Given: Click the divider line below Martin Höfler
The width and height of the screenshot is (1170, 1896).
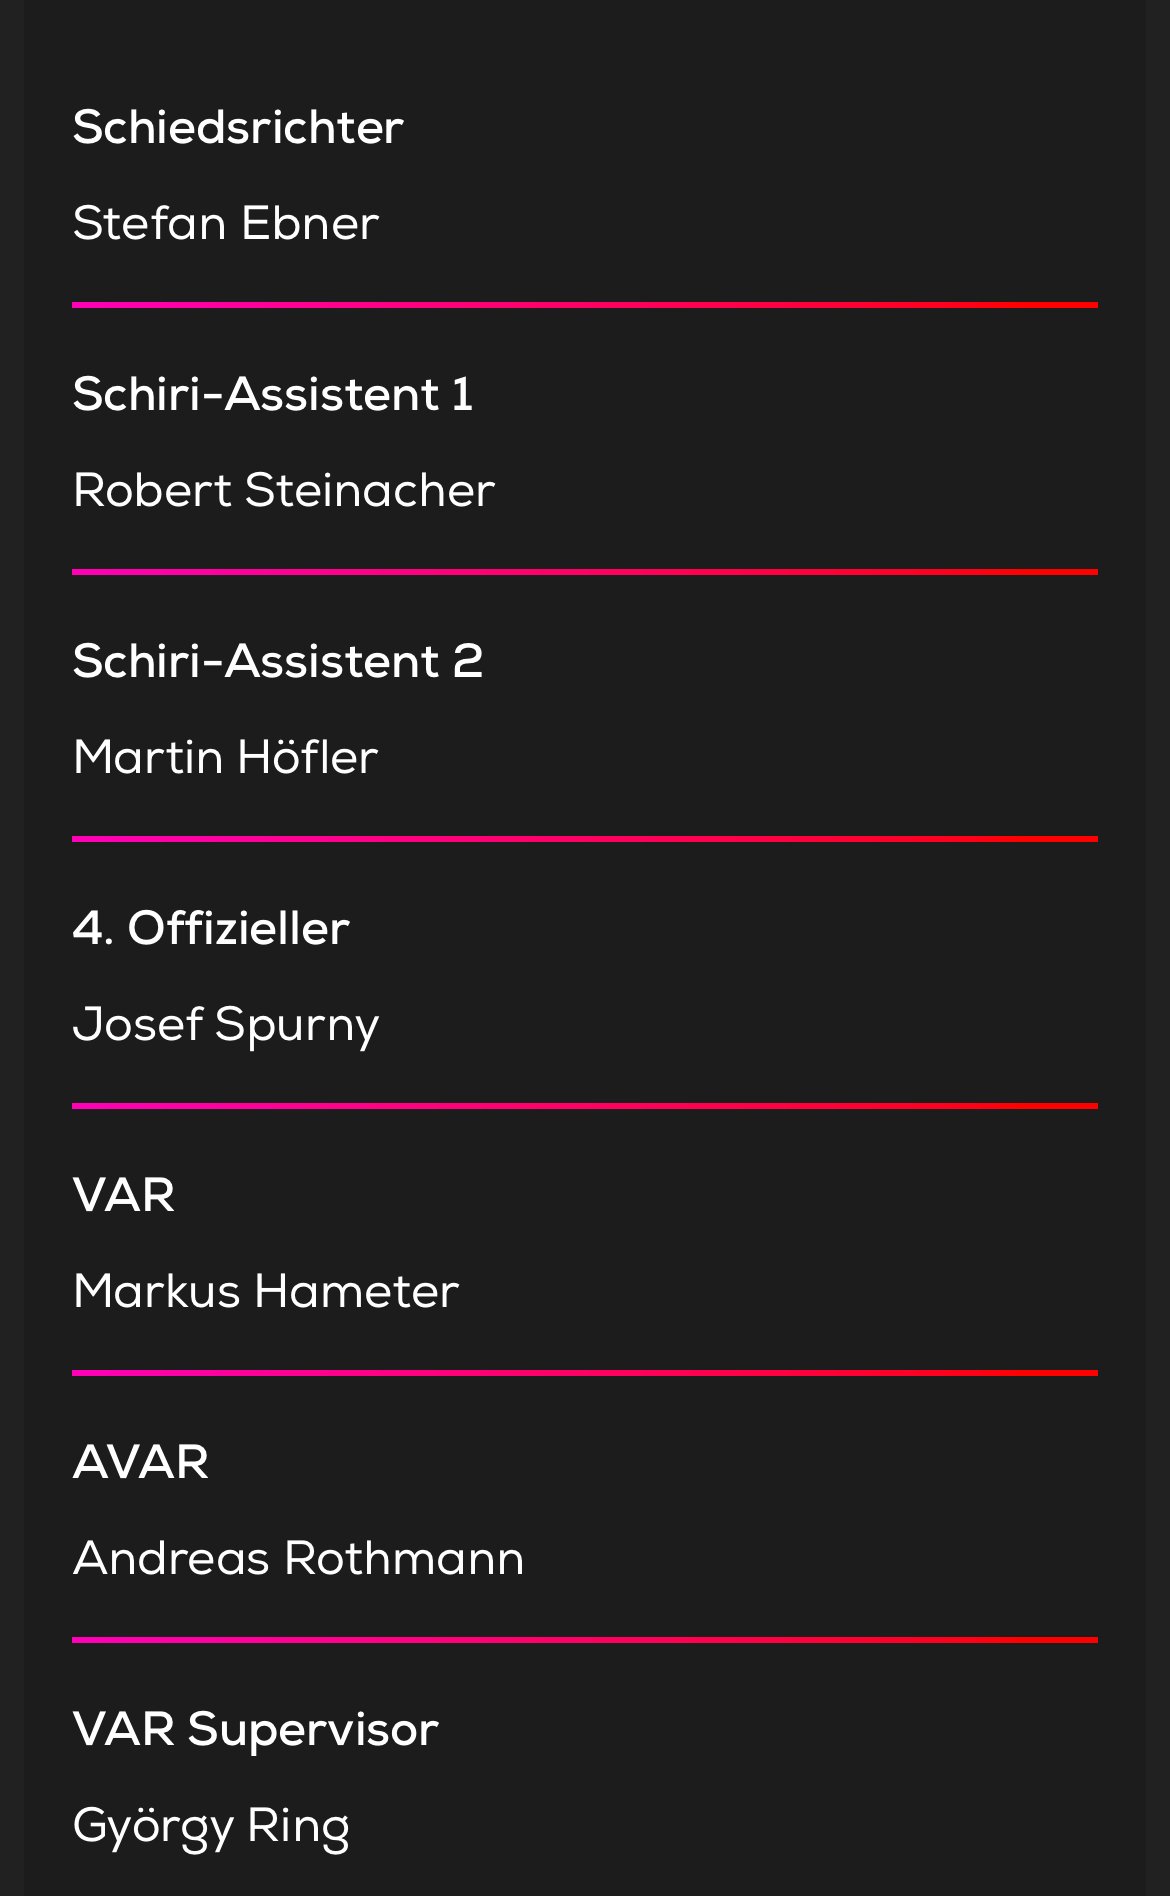Looking at the screenshot, I should 585,839.
